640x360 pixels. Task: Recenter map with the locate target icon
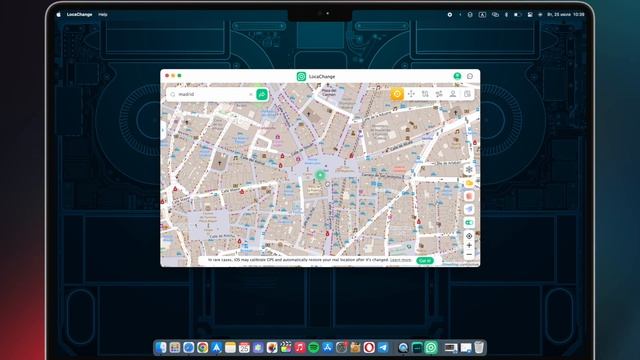[469, 236]
